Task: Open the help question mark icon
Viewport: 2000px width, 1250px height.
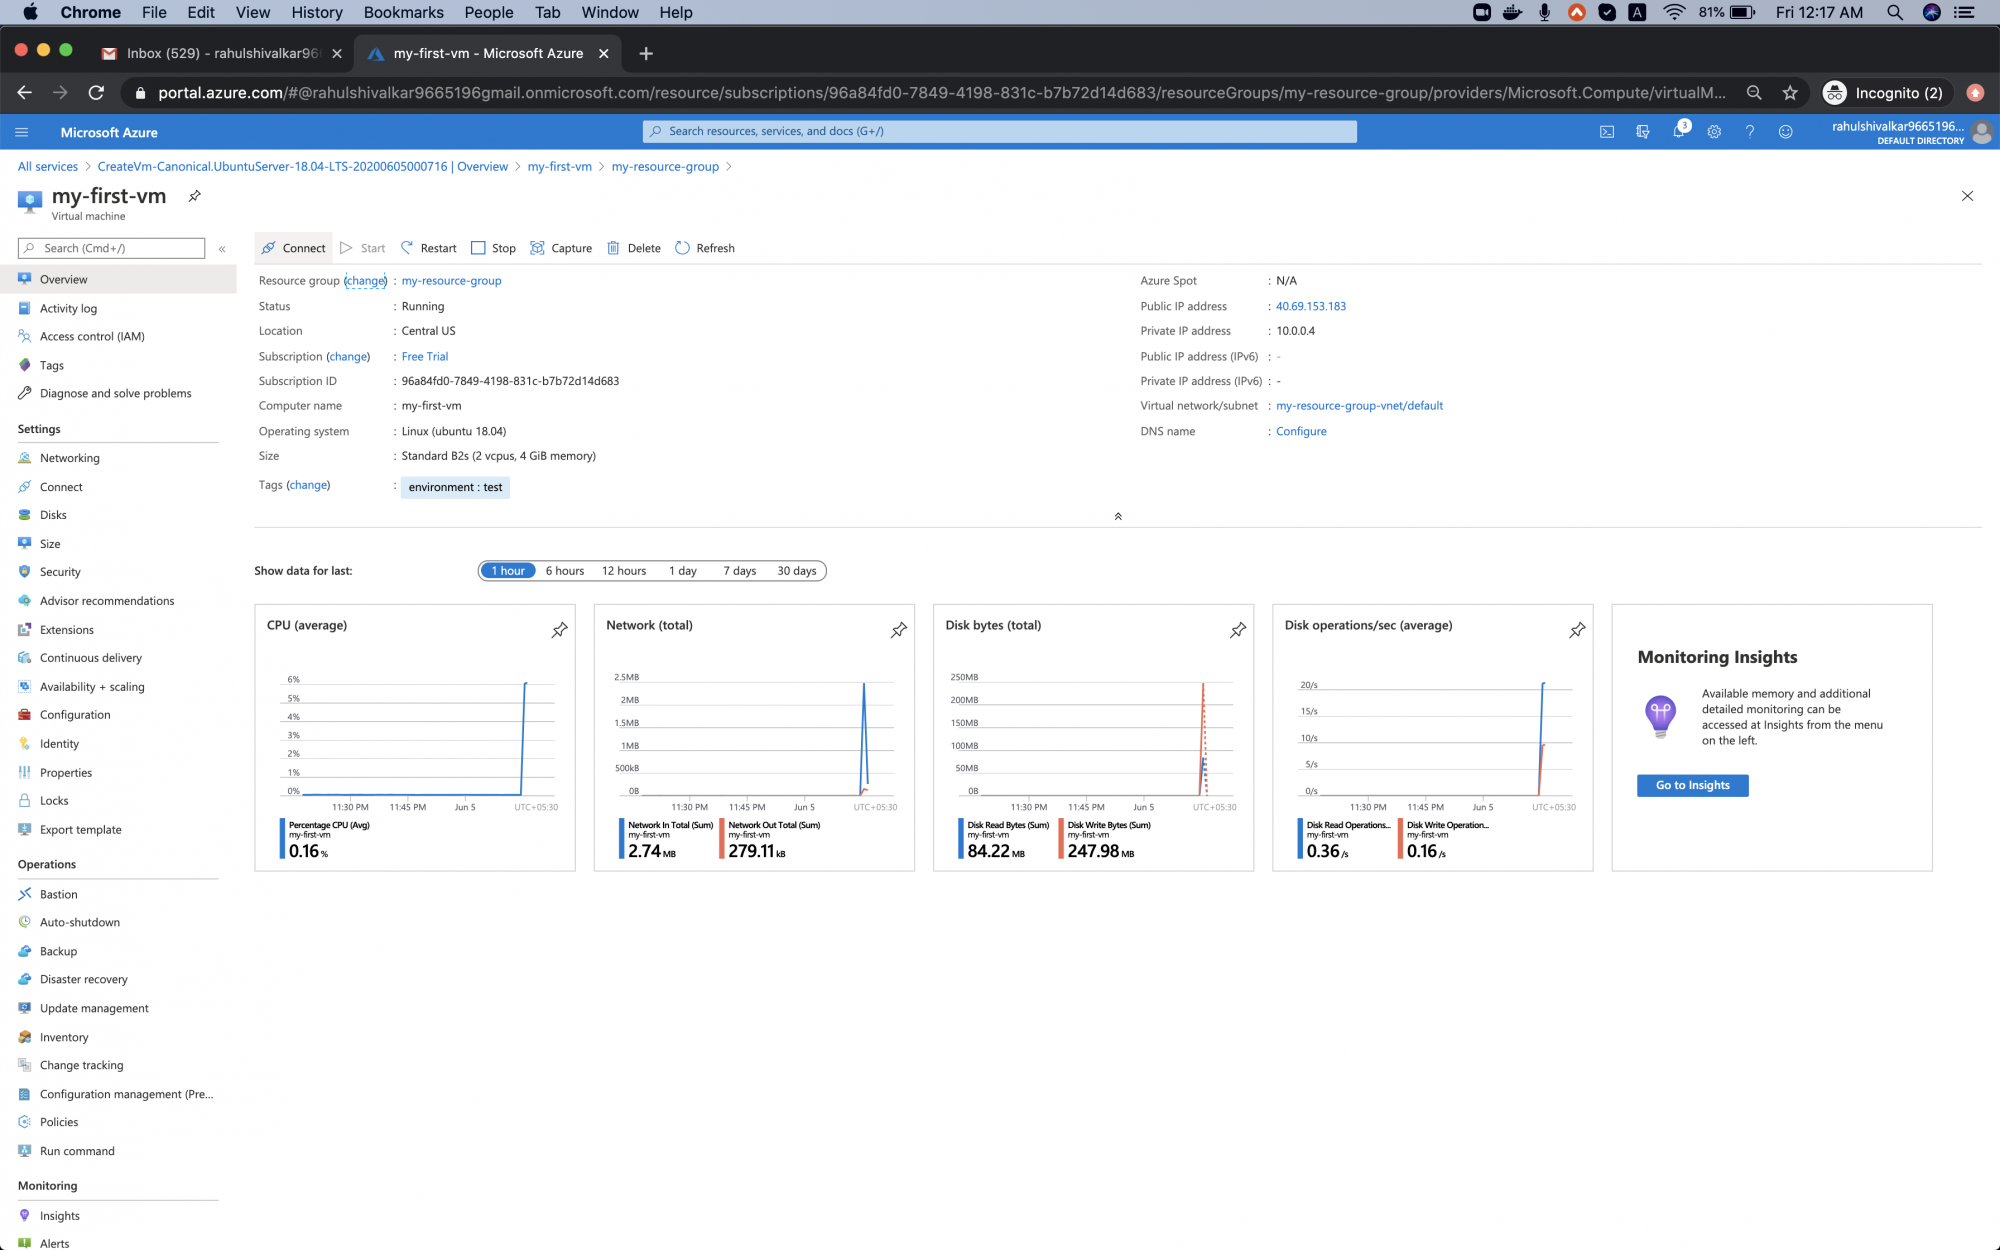Action: (1750, 131)
